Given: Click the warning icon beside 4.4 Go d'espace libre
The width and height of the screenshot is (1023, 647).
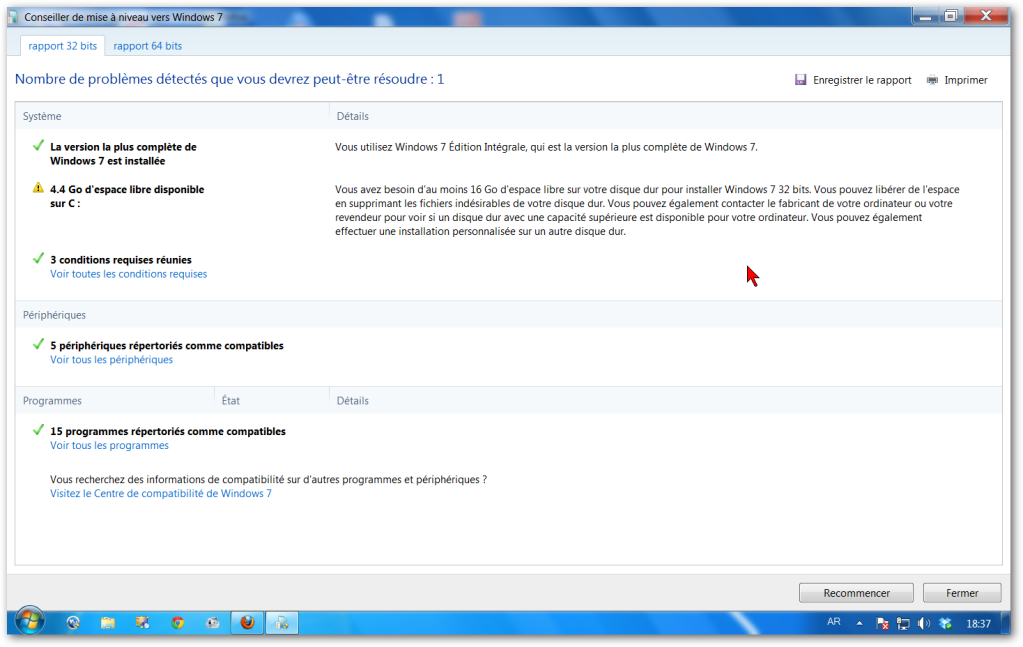Looking at the screenshot, I should 38,188.
